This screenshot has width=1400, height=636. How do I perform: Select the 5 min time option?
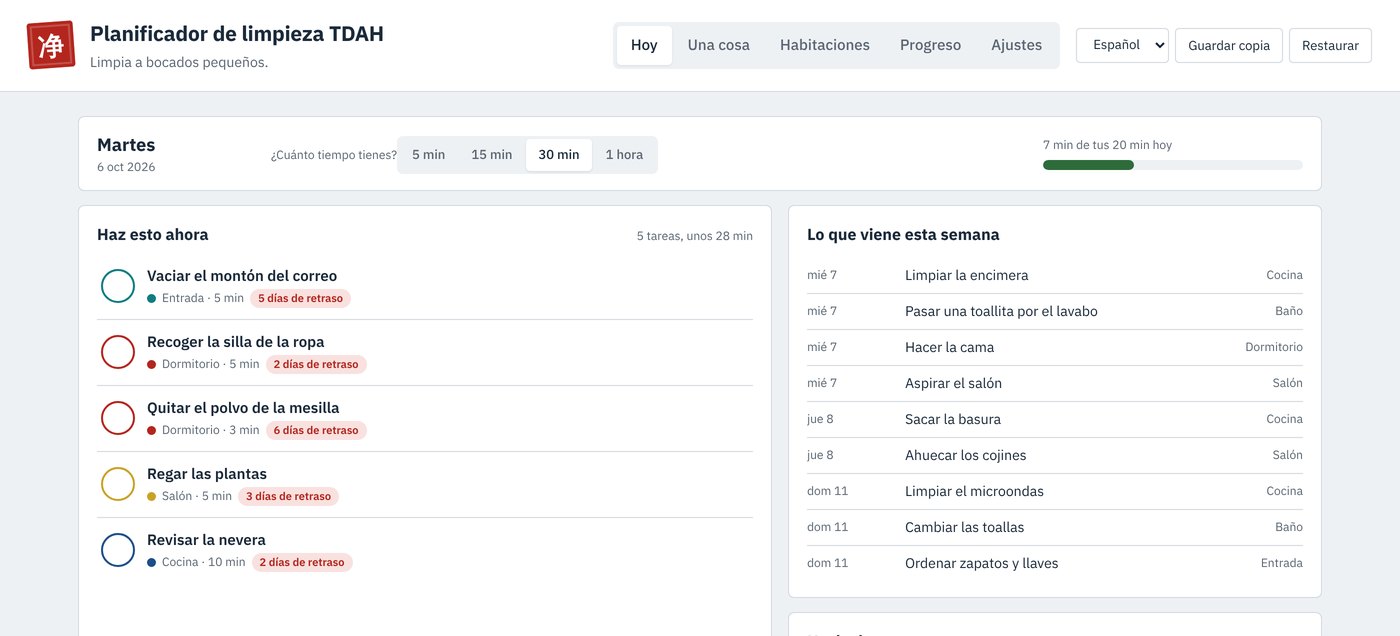click(428, 155)
